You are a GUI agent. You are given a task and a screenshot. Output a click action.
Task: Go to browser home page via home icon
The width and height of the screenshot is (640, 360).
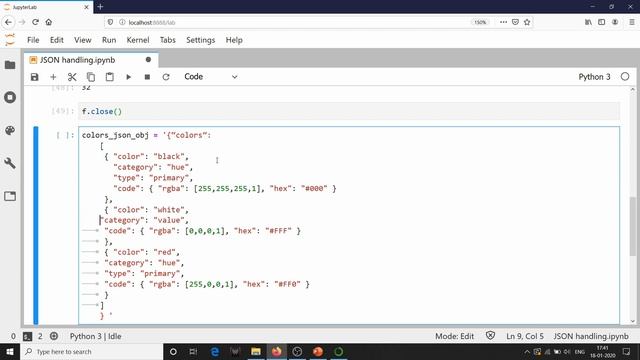(x=49, y=22)
